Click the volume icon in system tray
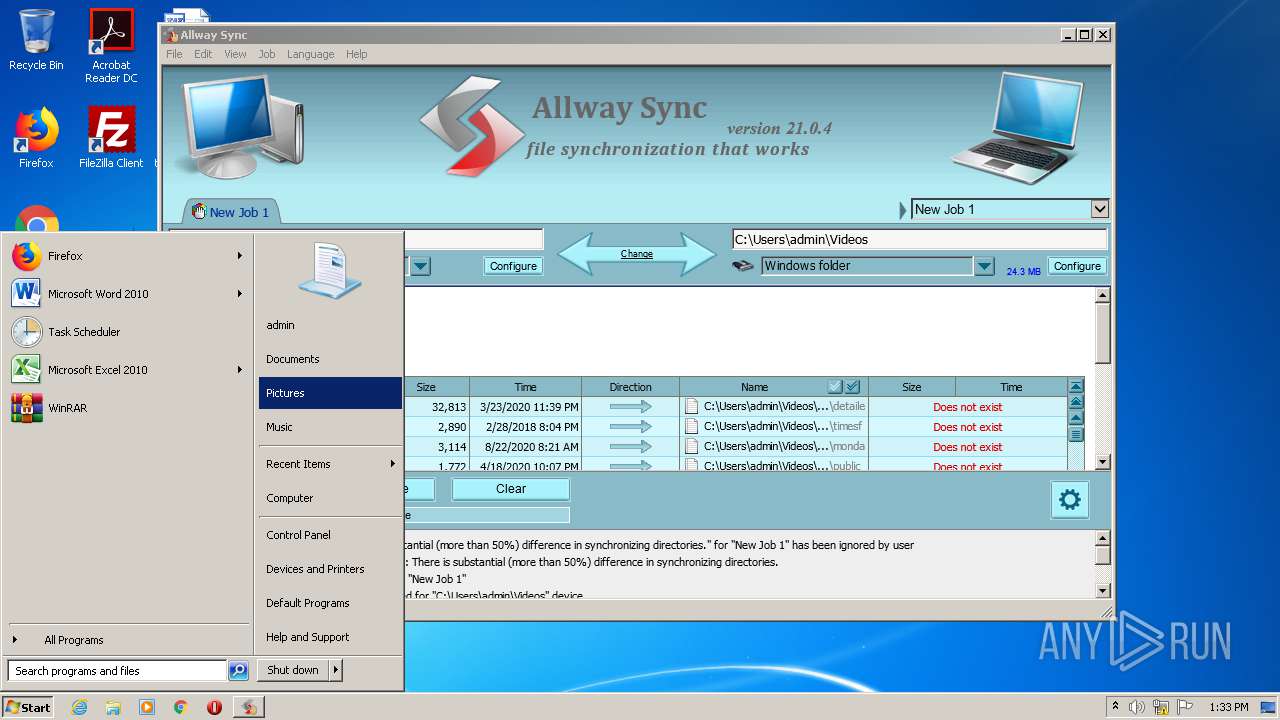The image size is (1280, 720). pyautogui.click(x=1137, y=707)
